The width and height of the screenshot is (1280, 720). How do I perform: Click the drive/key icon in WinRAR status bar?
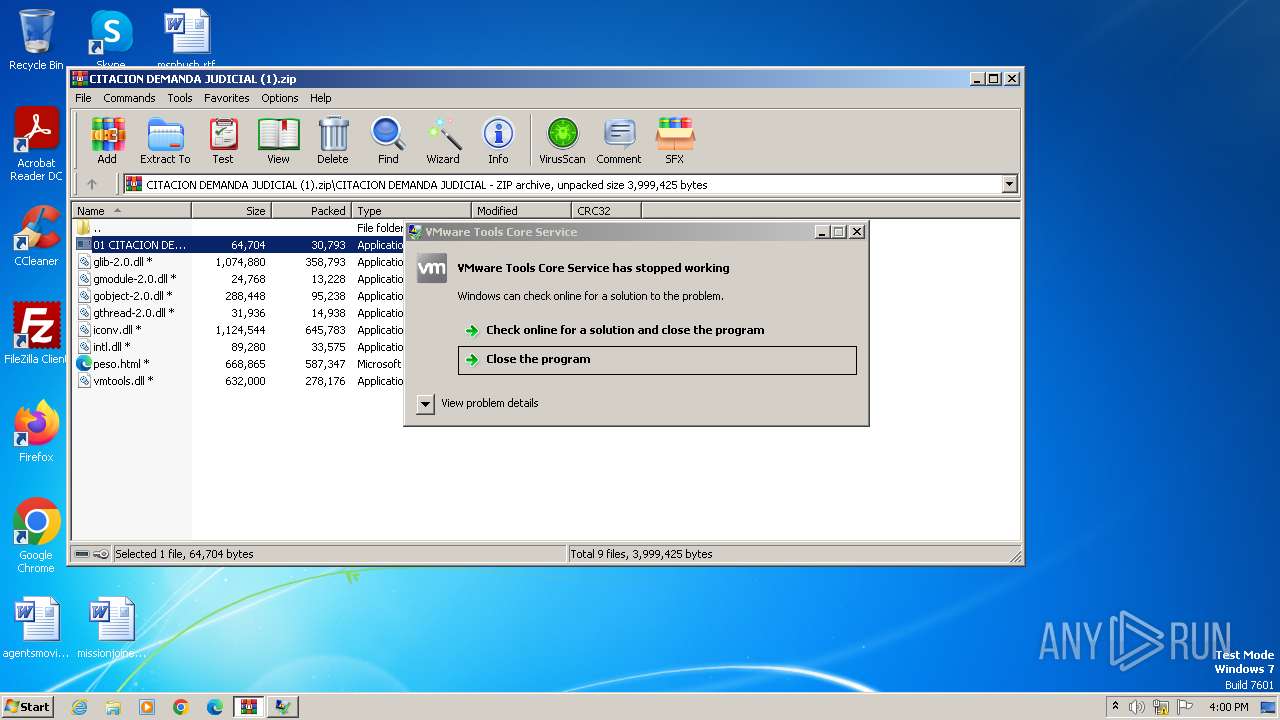click(91, 554)
